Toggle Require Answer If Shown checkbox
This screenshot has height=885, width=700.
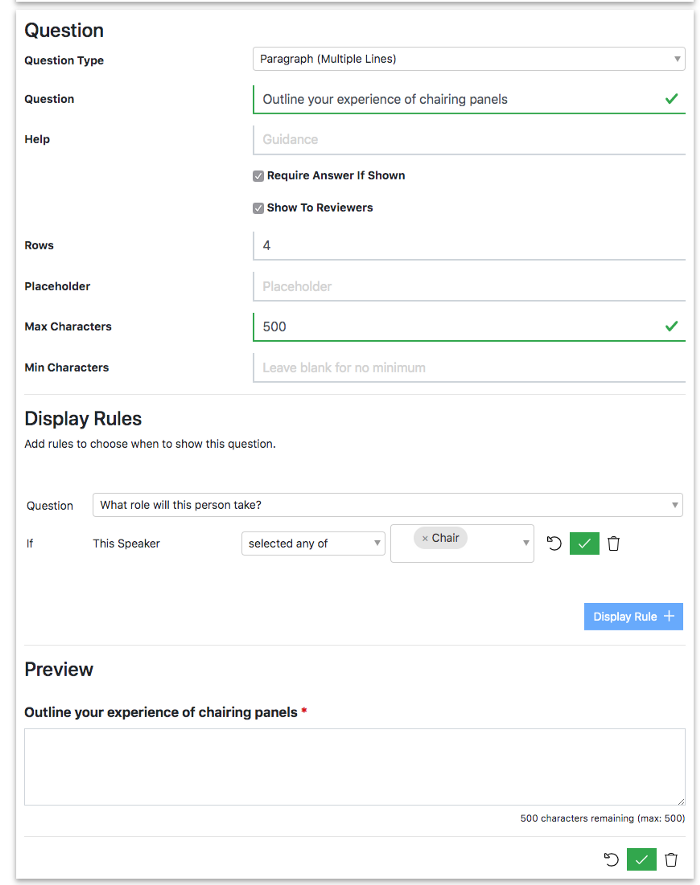coord(259,176)
